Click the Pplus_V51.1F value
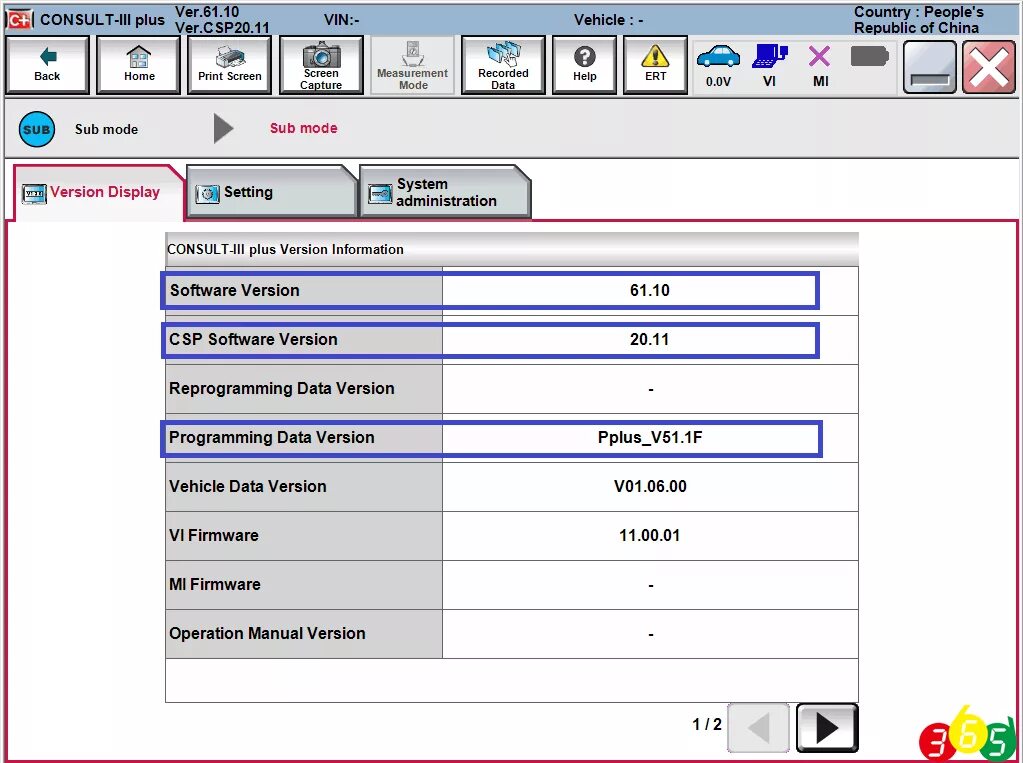Screen dimensions: 1023x763 pos(650,437)
